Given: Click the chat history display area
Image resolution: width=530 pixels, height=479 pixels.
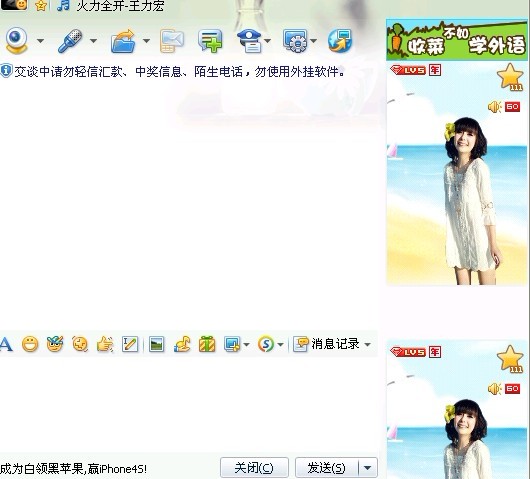Looking at the screenshot, I should click(189, 203).
